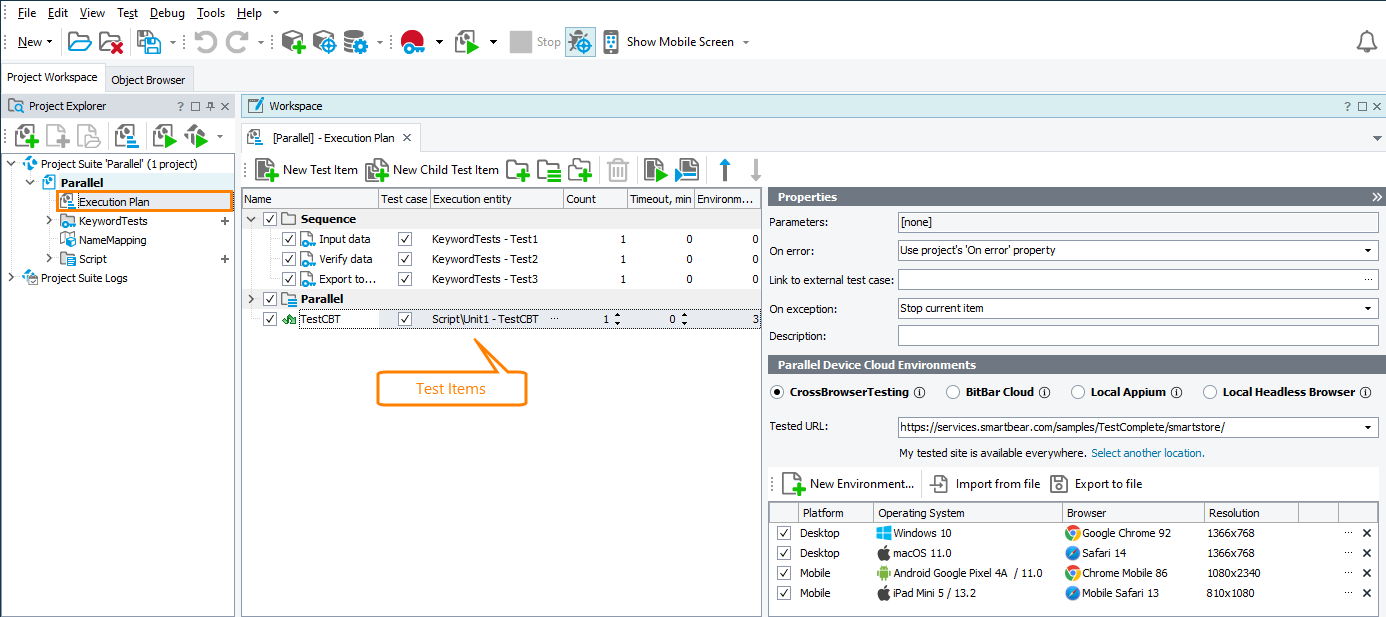This screenshot has height=617, width=1386.
Task: Click the Count stepper for TestCBT
Action: pyautogui.click(x=616, y=319)
